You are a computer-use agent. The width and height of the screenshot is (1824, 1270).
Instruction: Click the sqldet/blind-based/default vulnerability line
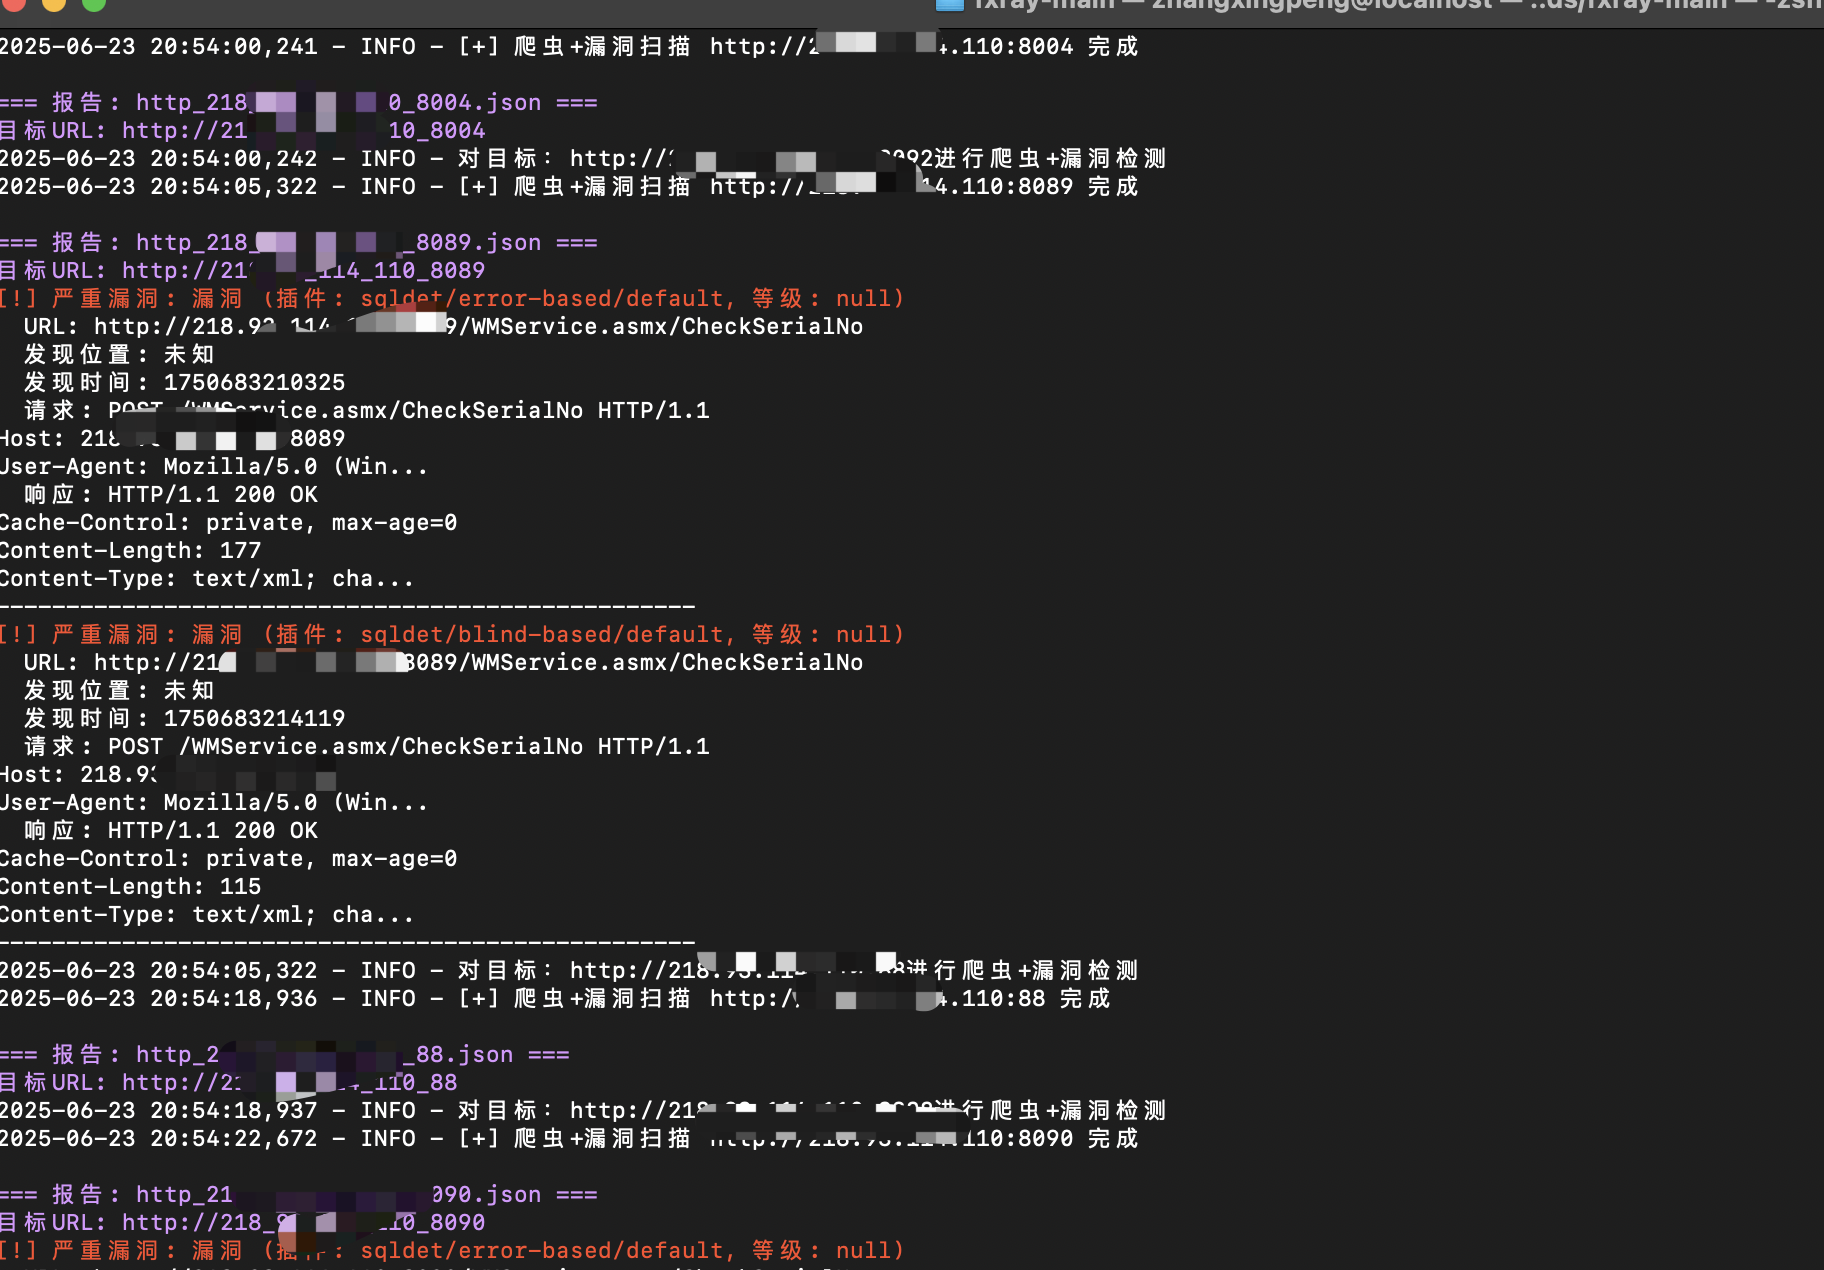click(452, 635)
